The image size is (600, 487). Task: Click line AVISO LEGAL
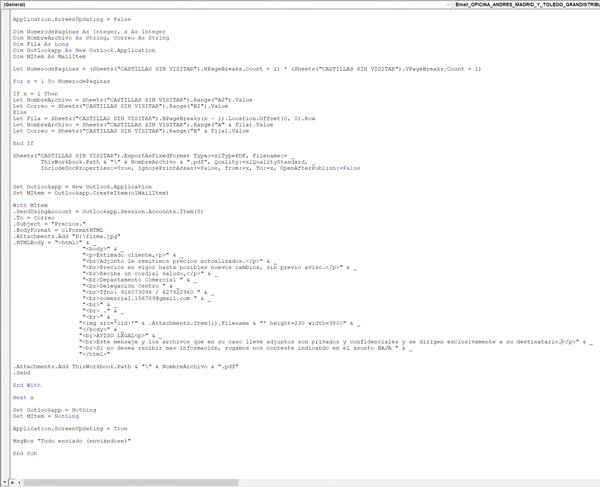tap(120, 336)
